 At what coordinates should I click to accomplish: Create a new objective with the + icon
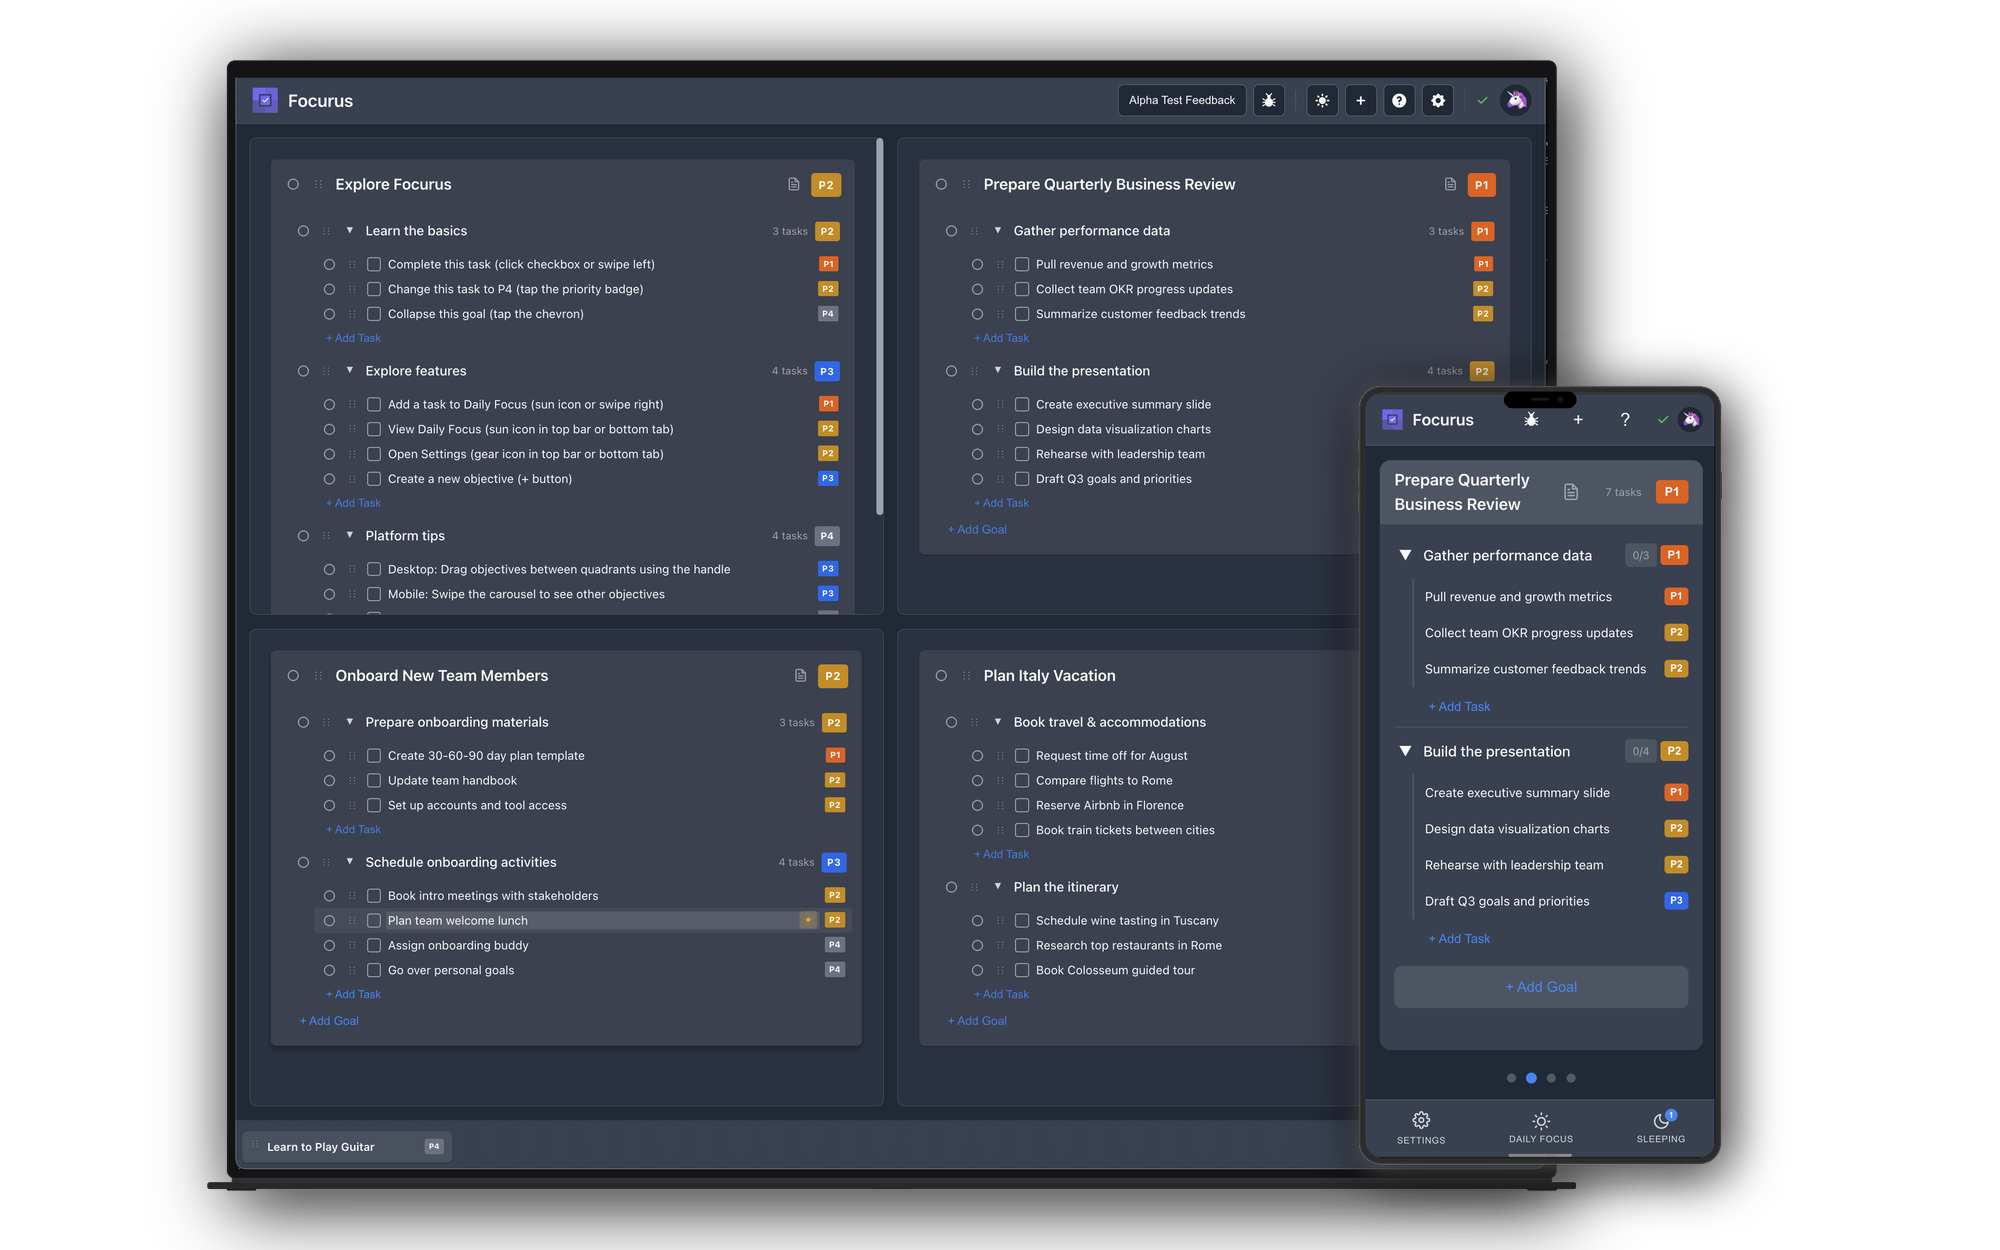point(1360,100)
